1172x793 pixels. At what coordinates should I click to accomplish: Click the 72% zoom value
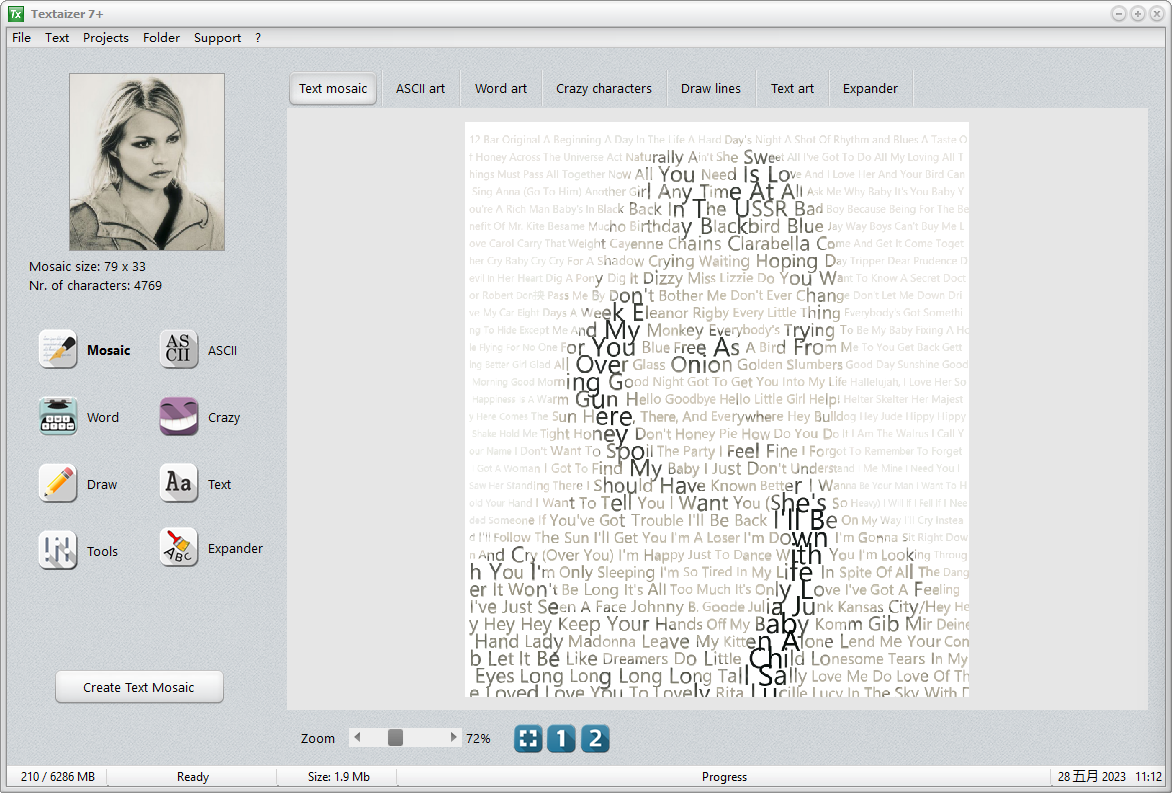tap(478, 738)
